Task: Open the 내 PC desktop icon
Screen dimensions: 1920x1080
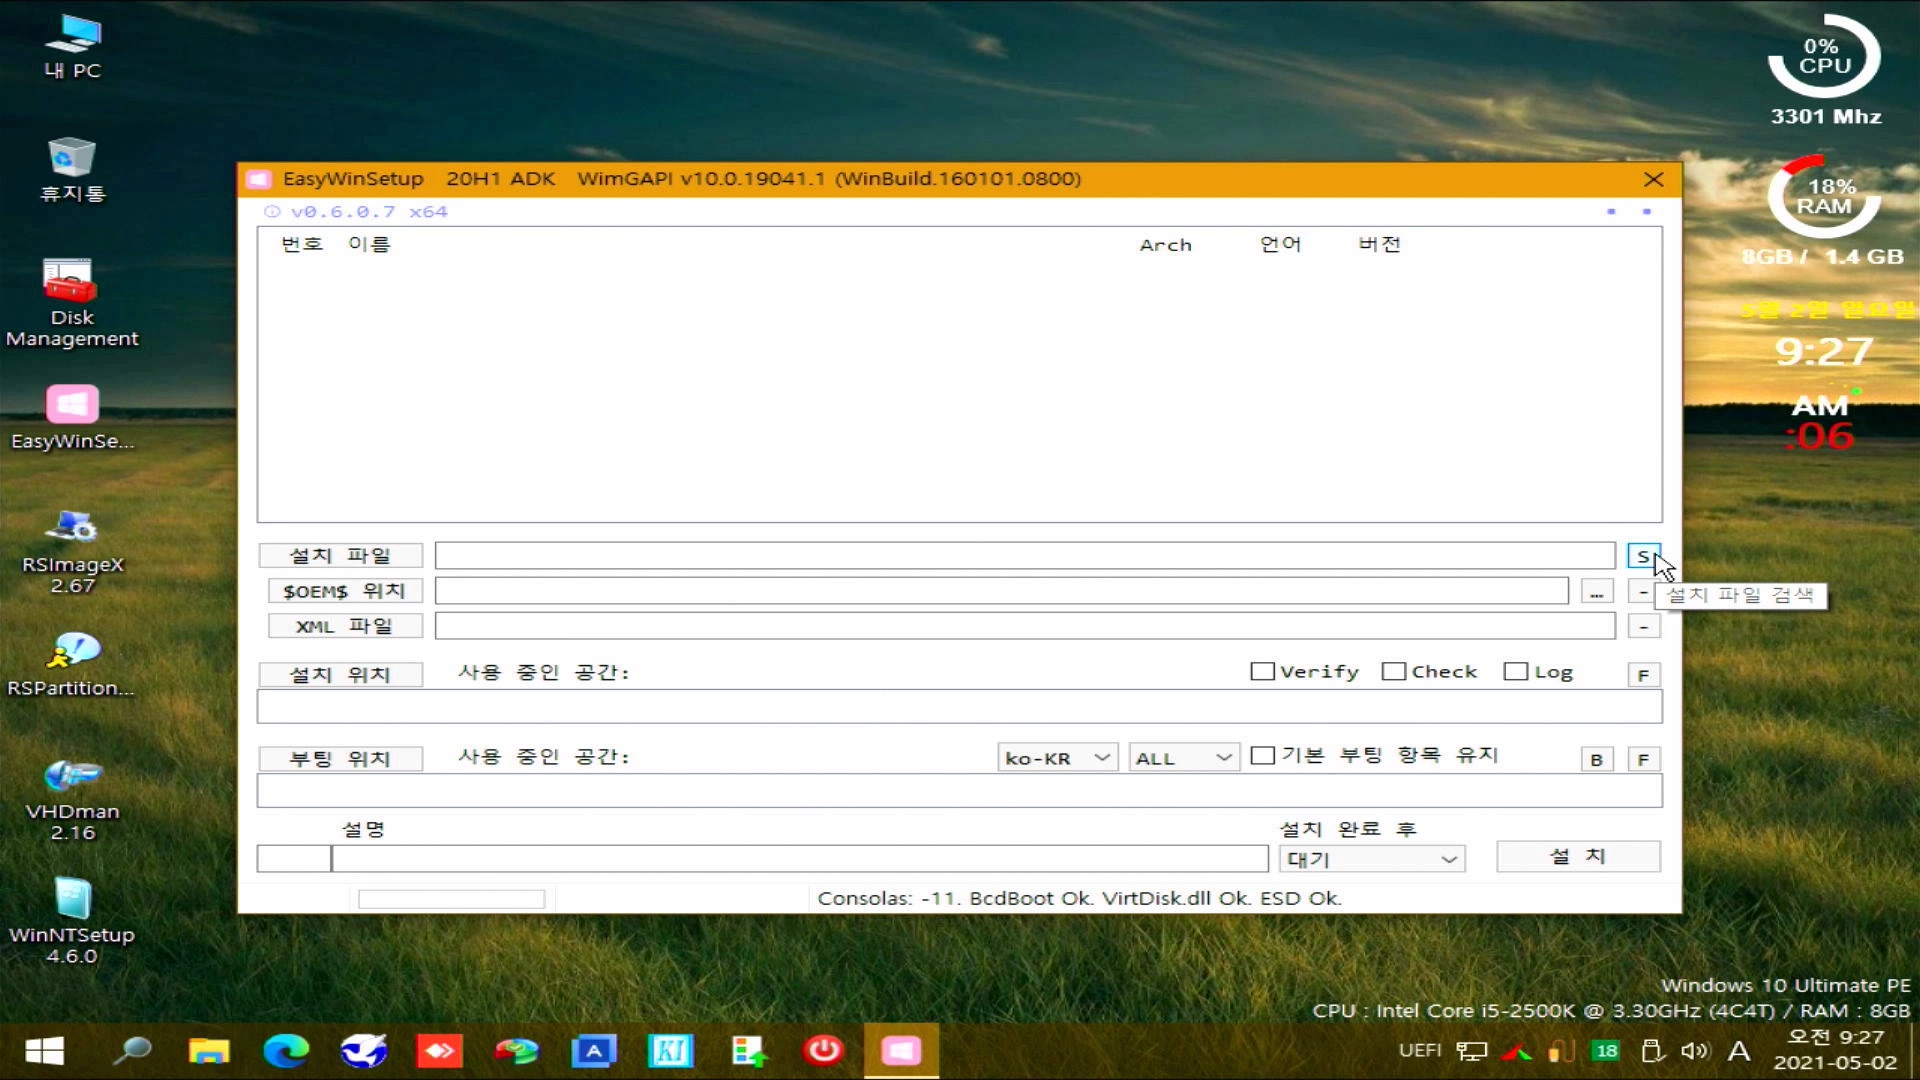Action: [72, 46]
